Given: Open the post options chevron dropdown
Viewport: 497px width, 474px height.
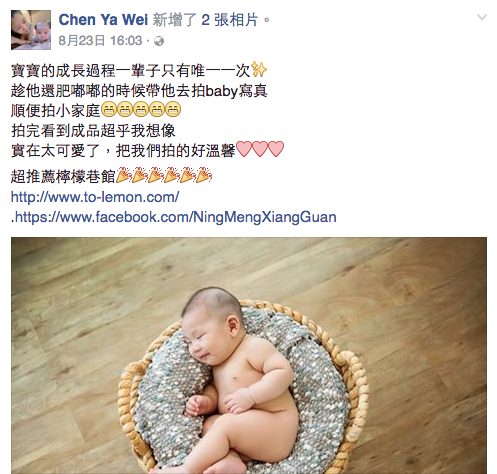Looking at the screenshot, I should (x=482, y=17).
